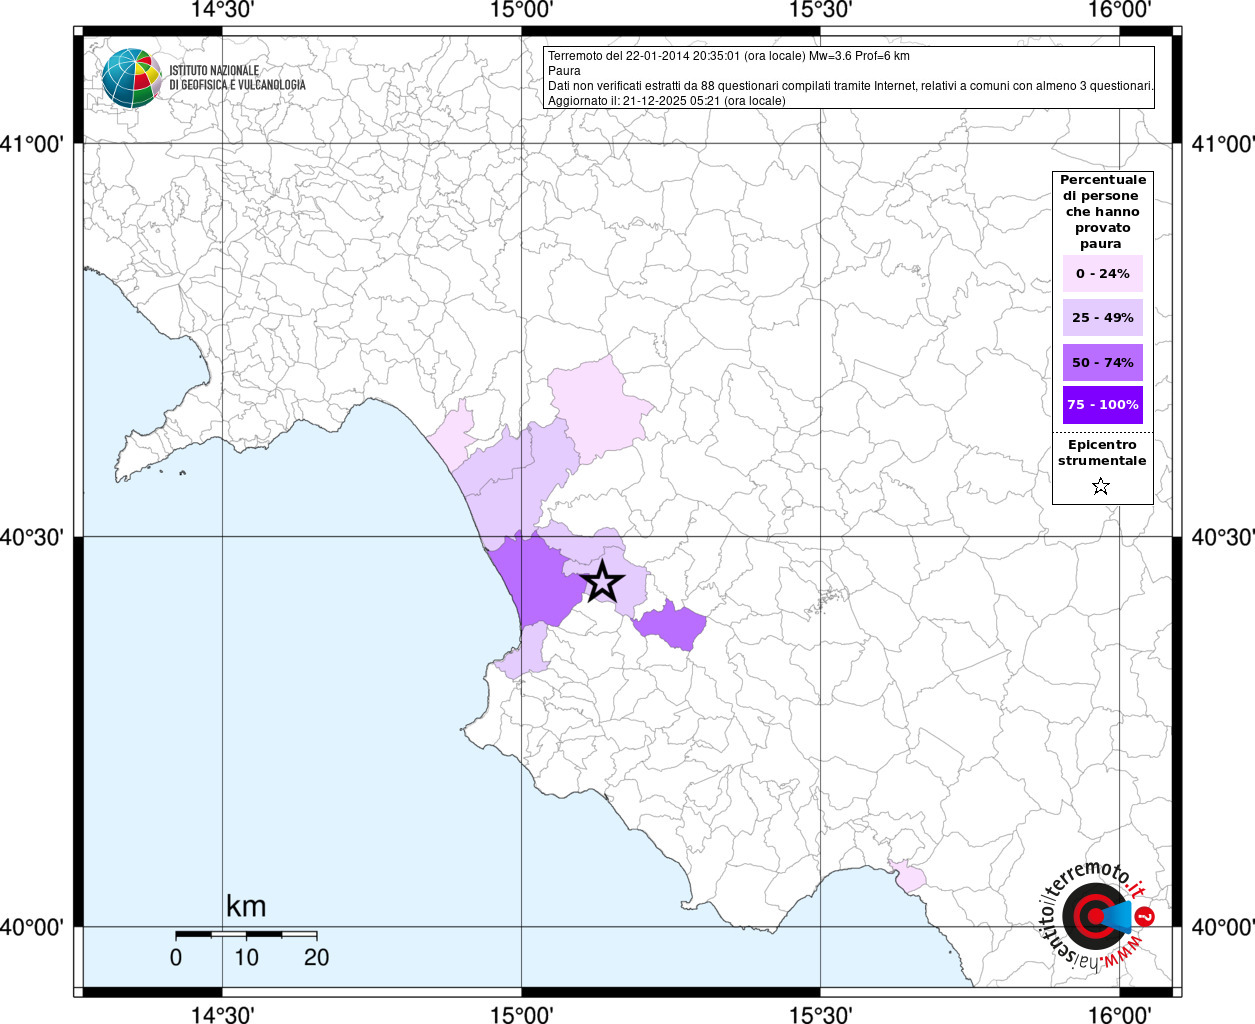Click the dark purple municipality southeast of the epicenter
This screenshot has height=1024, width=1255.
[672, 626]
